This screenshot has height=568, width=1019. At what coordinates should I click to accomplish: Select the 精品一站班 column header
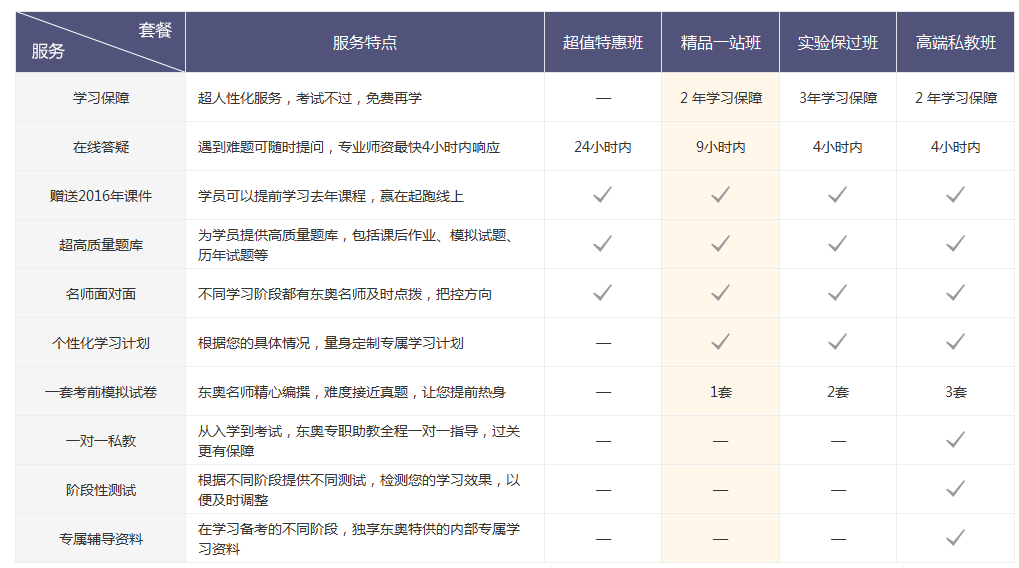coord(720,43)
